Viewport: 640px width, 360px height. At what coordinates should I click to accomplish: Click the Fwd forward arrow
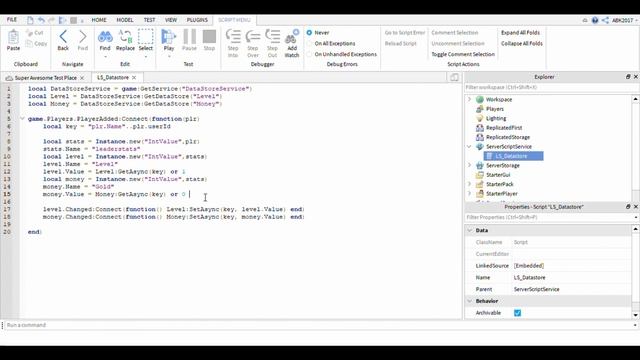point(82,37)
